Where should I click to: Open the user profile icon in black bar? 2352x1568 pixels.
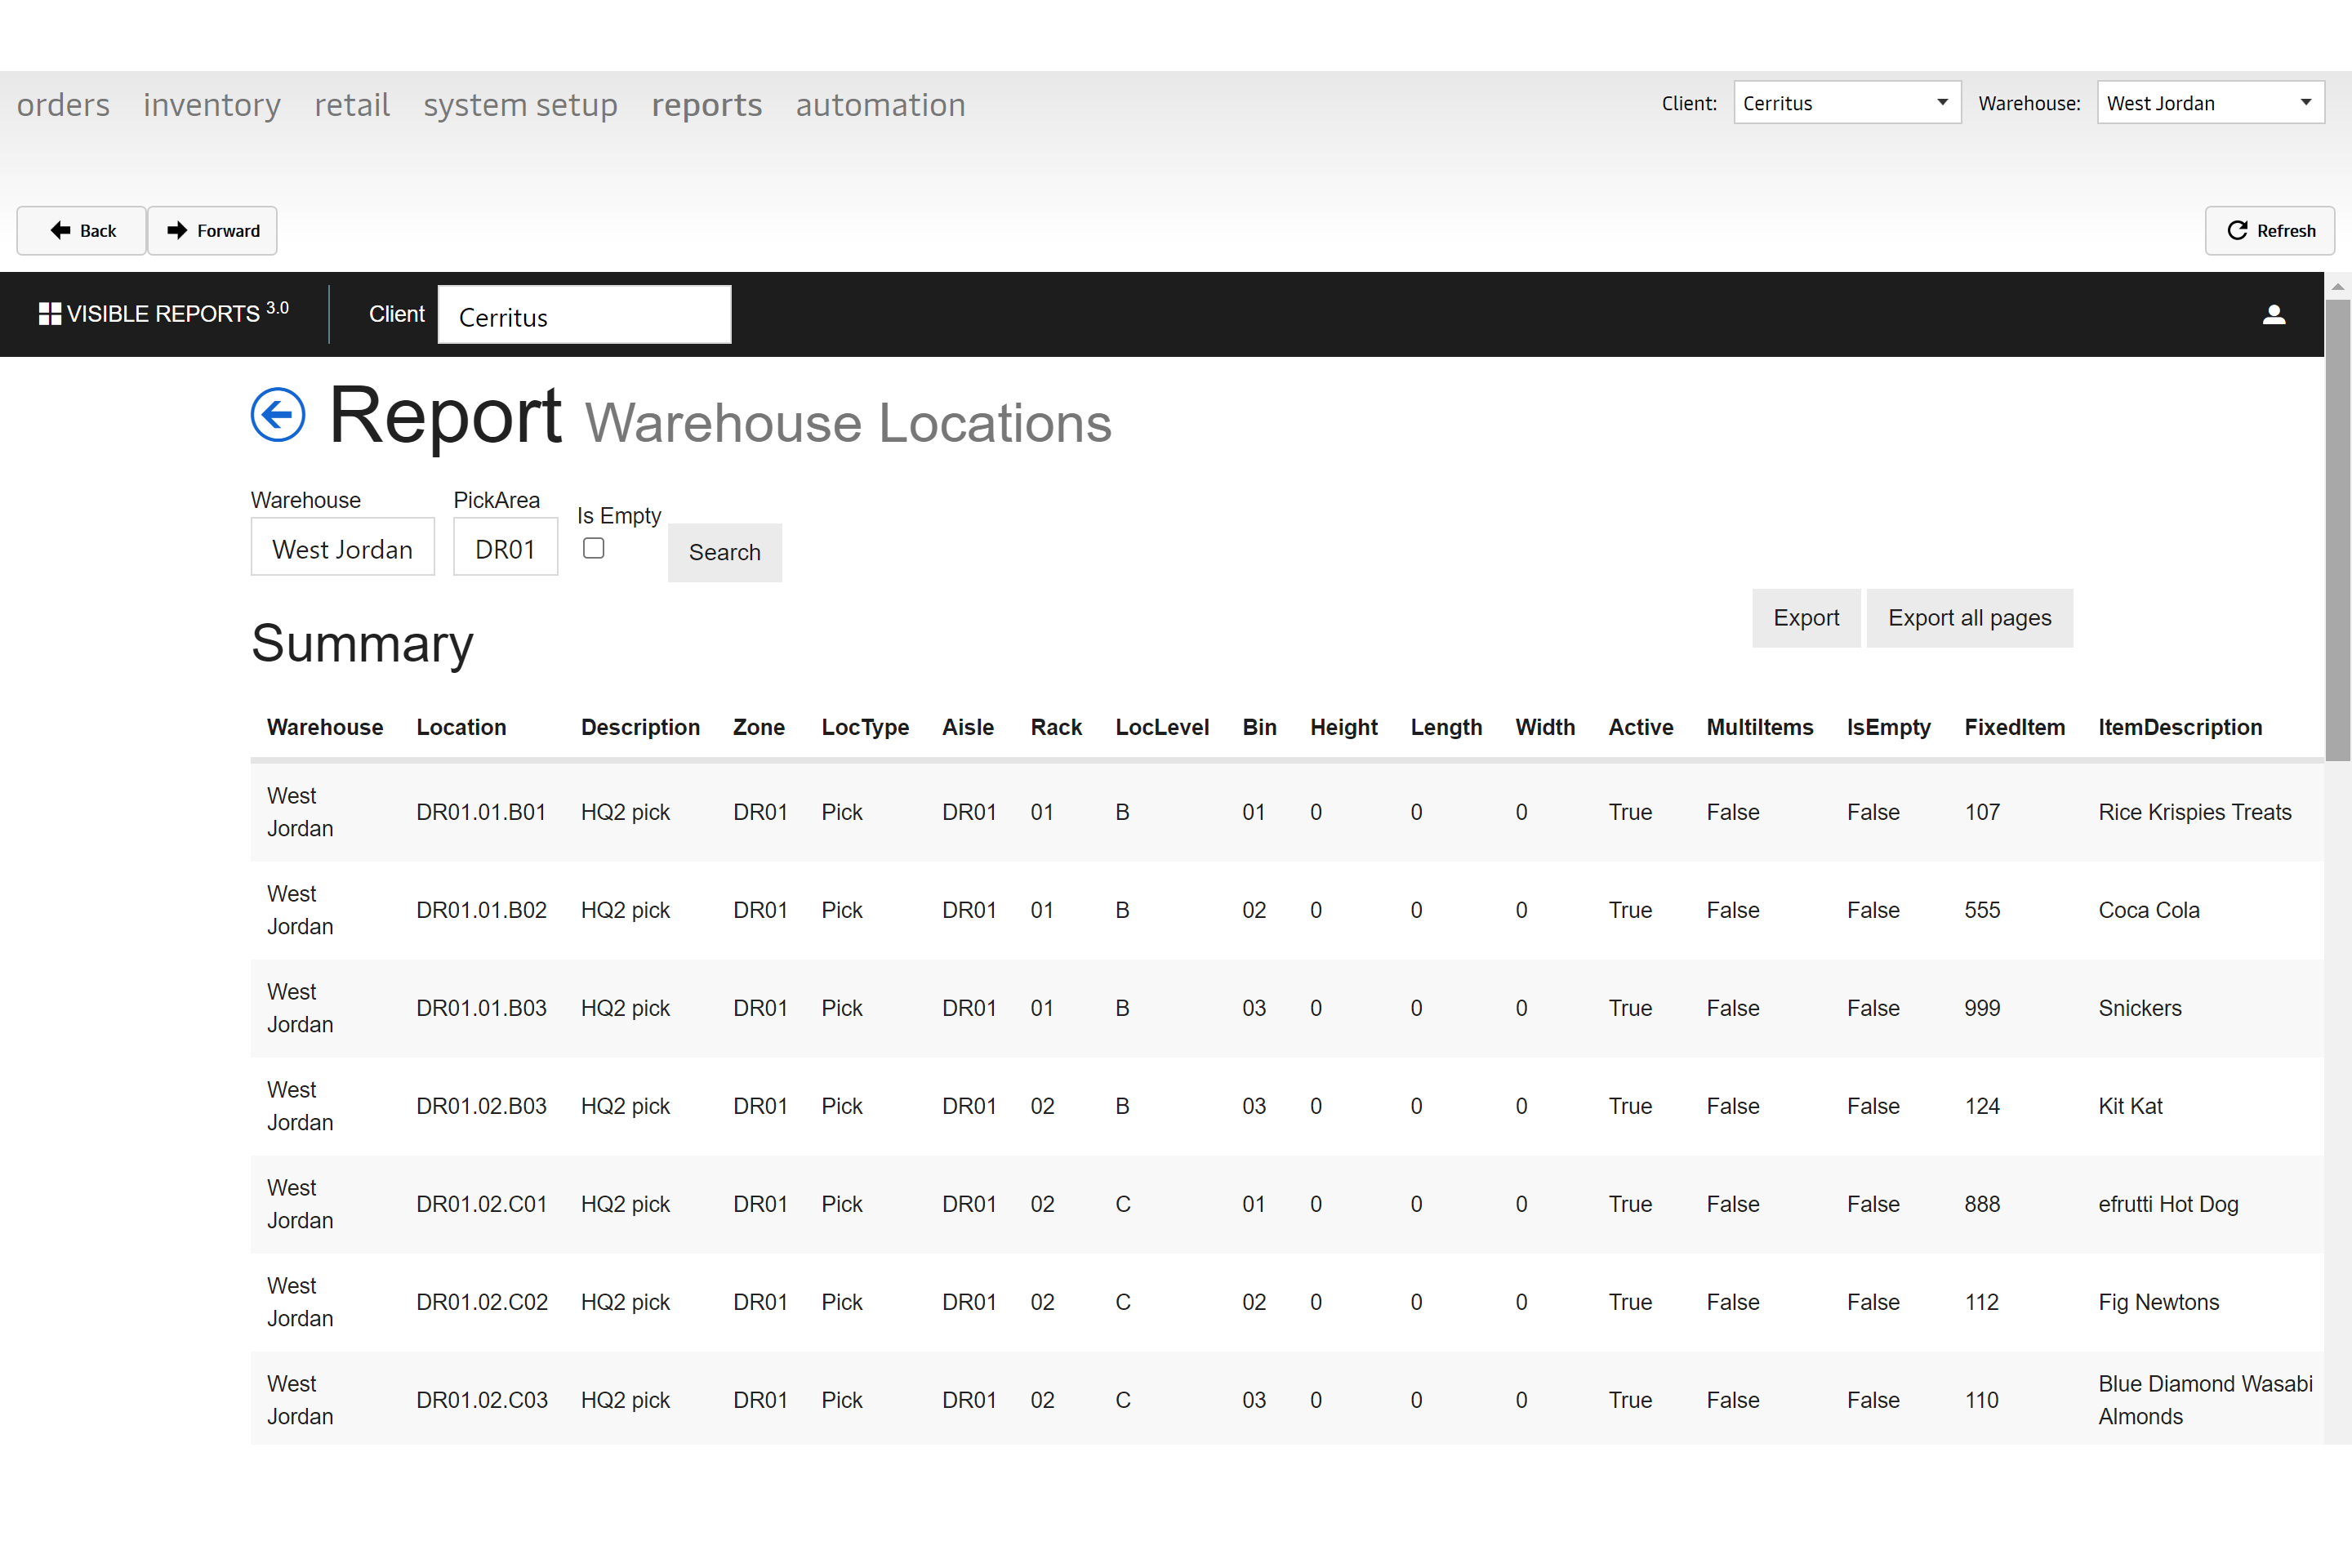pos(2274,314)
